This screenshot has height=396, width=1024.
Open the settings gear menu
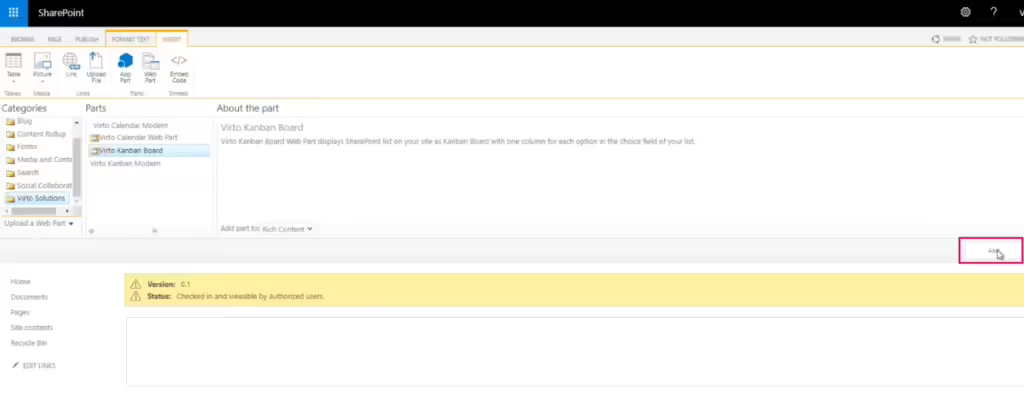coord(965,12)
